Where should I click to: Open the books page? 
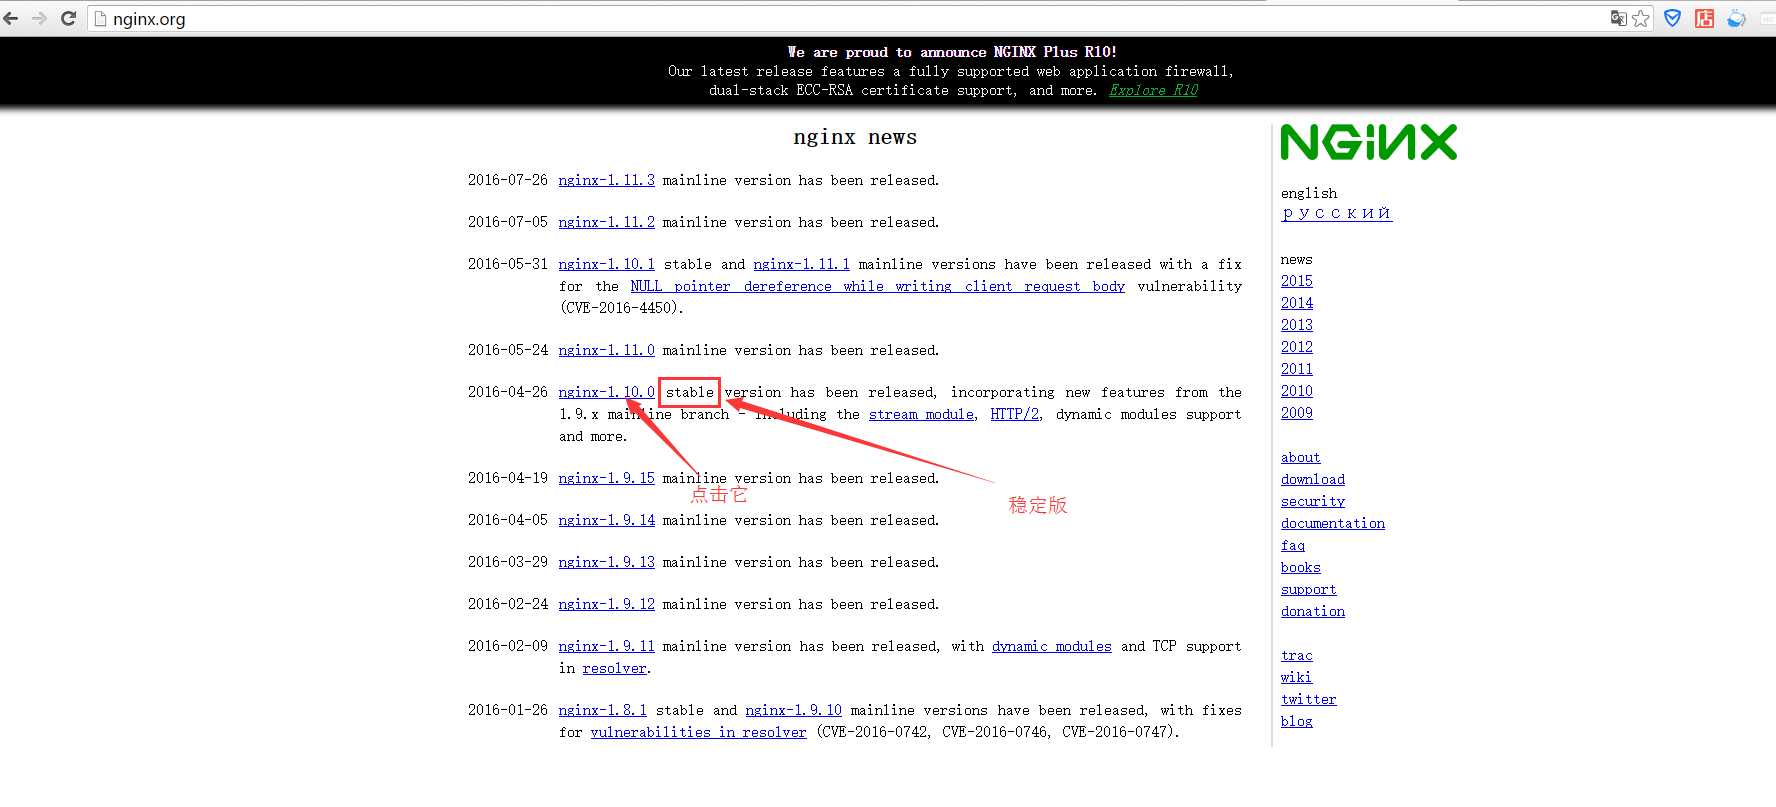coord(1300,567)
